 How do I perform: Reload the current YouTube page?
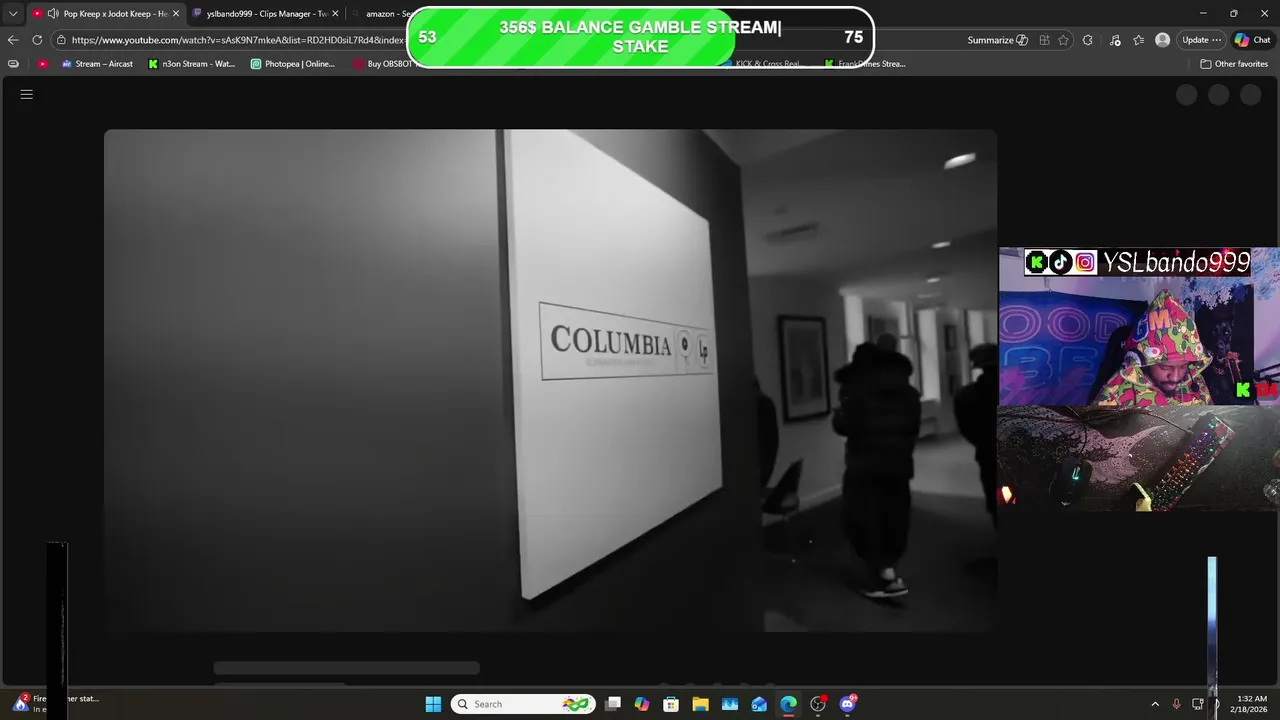(37, 40)
